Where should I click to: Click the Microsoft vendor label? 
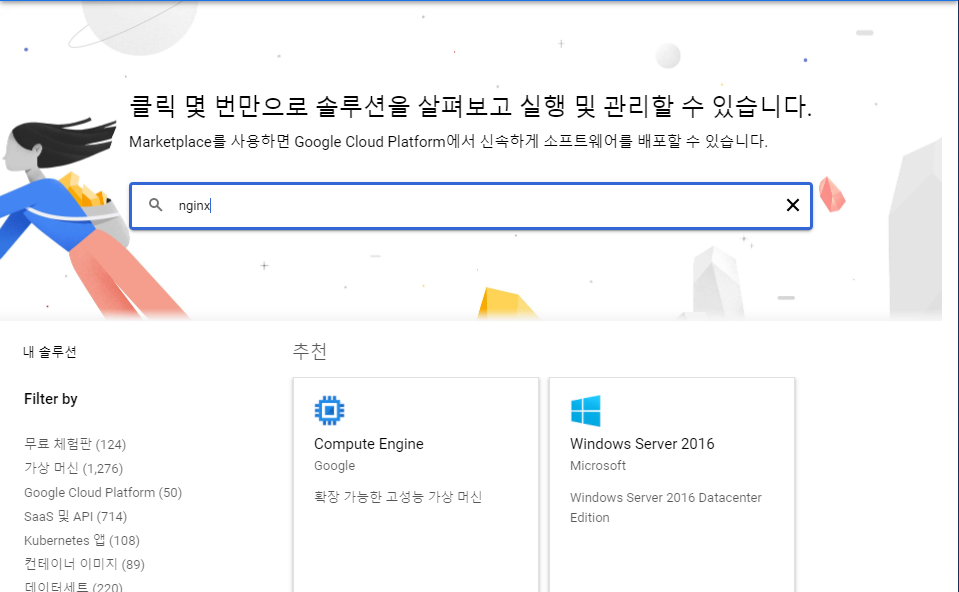coord(598,465)
